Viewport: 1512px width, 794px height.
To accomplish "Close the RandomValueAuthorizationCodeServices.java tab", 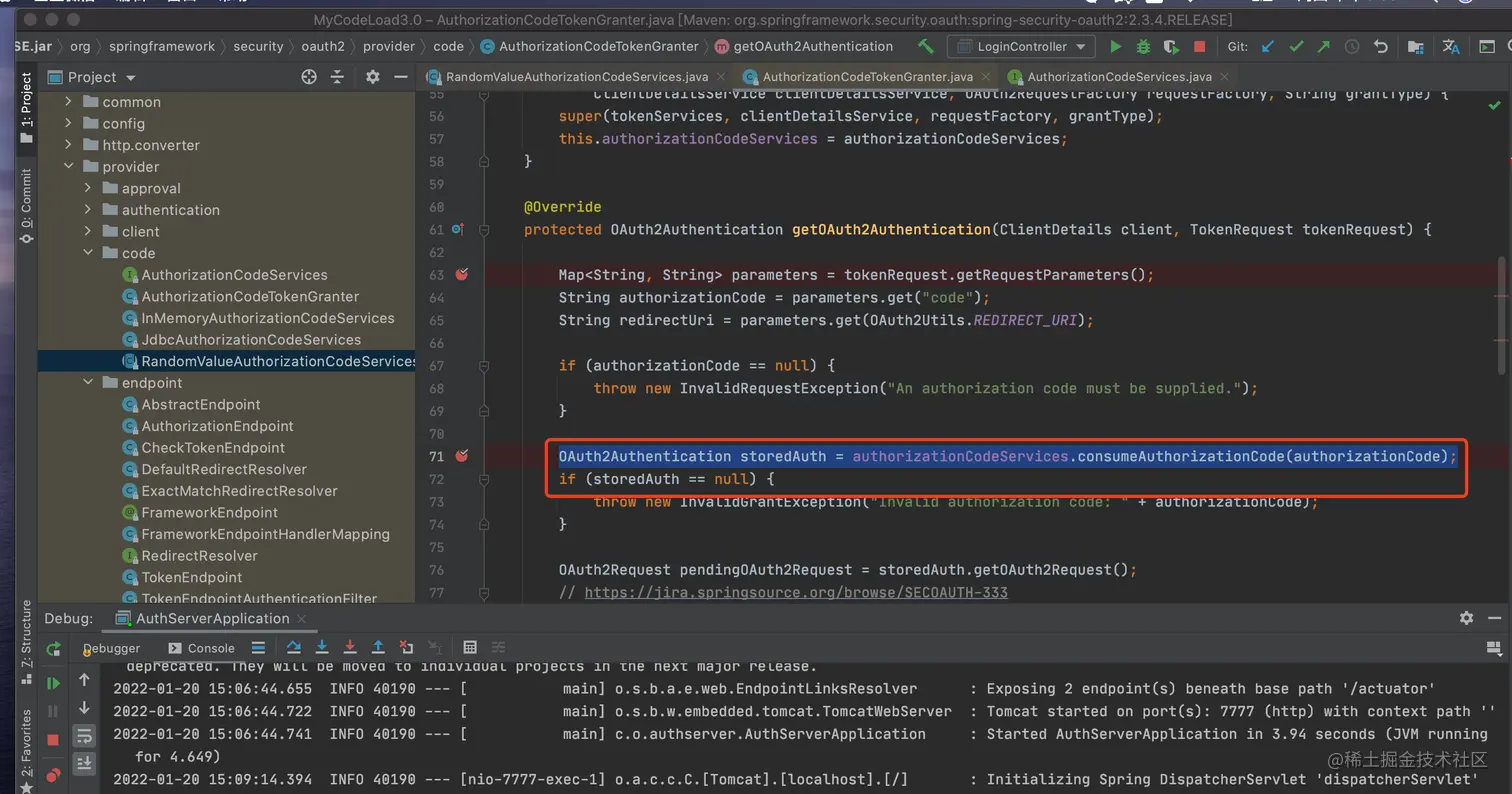I will click(723, 77).
